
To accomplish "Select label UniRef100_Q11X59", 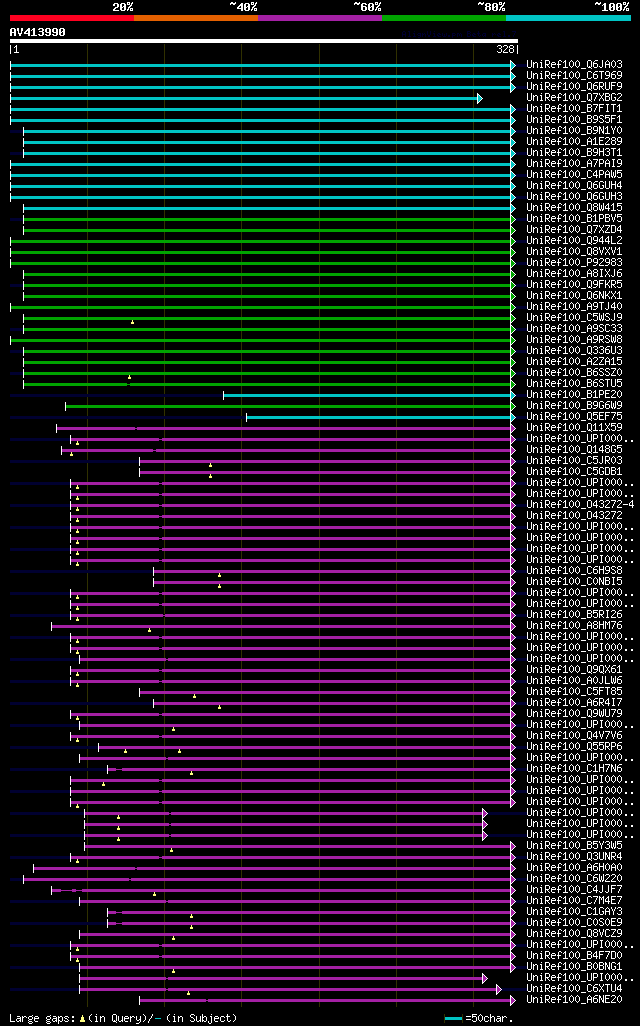I will (x=574, y=427).
